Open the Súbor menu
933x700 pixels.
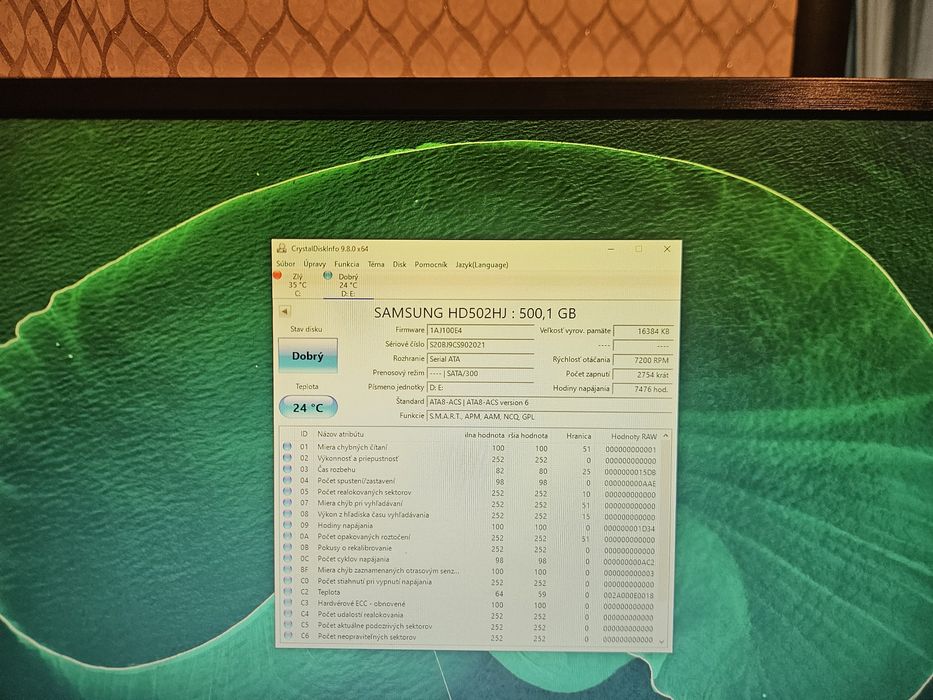[286, 264]
